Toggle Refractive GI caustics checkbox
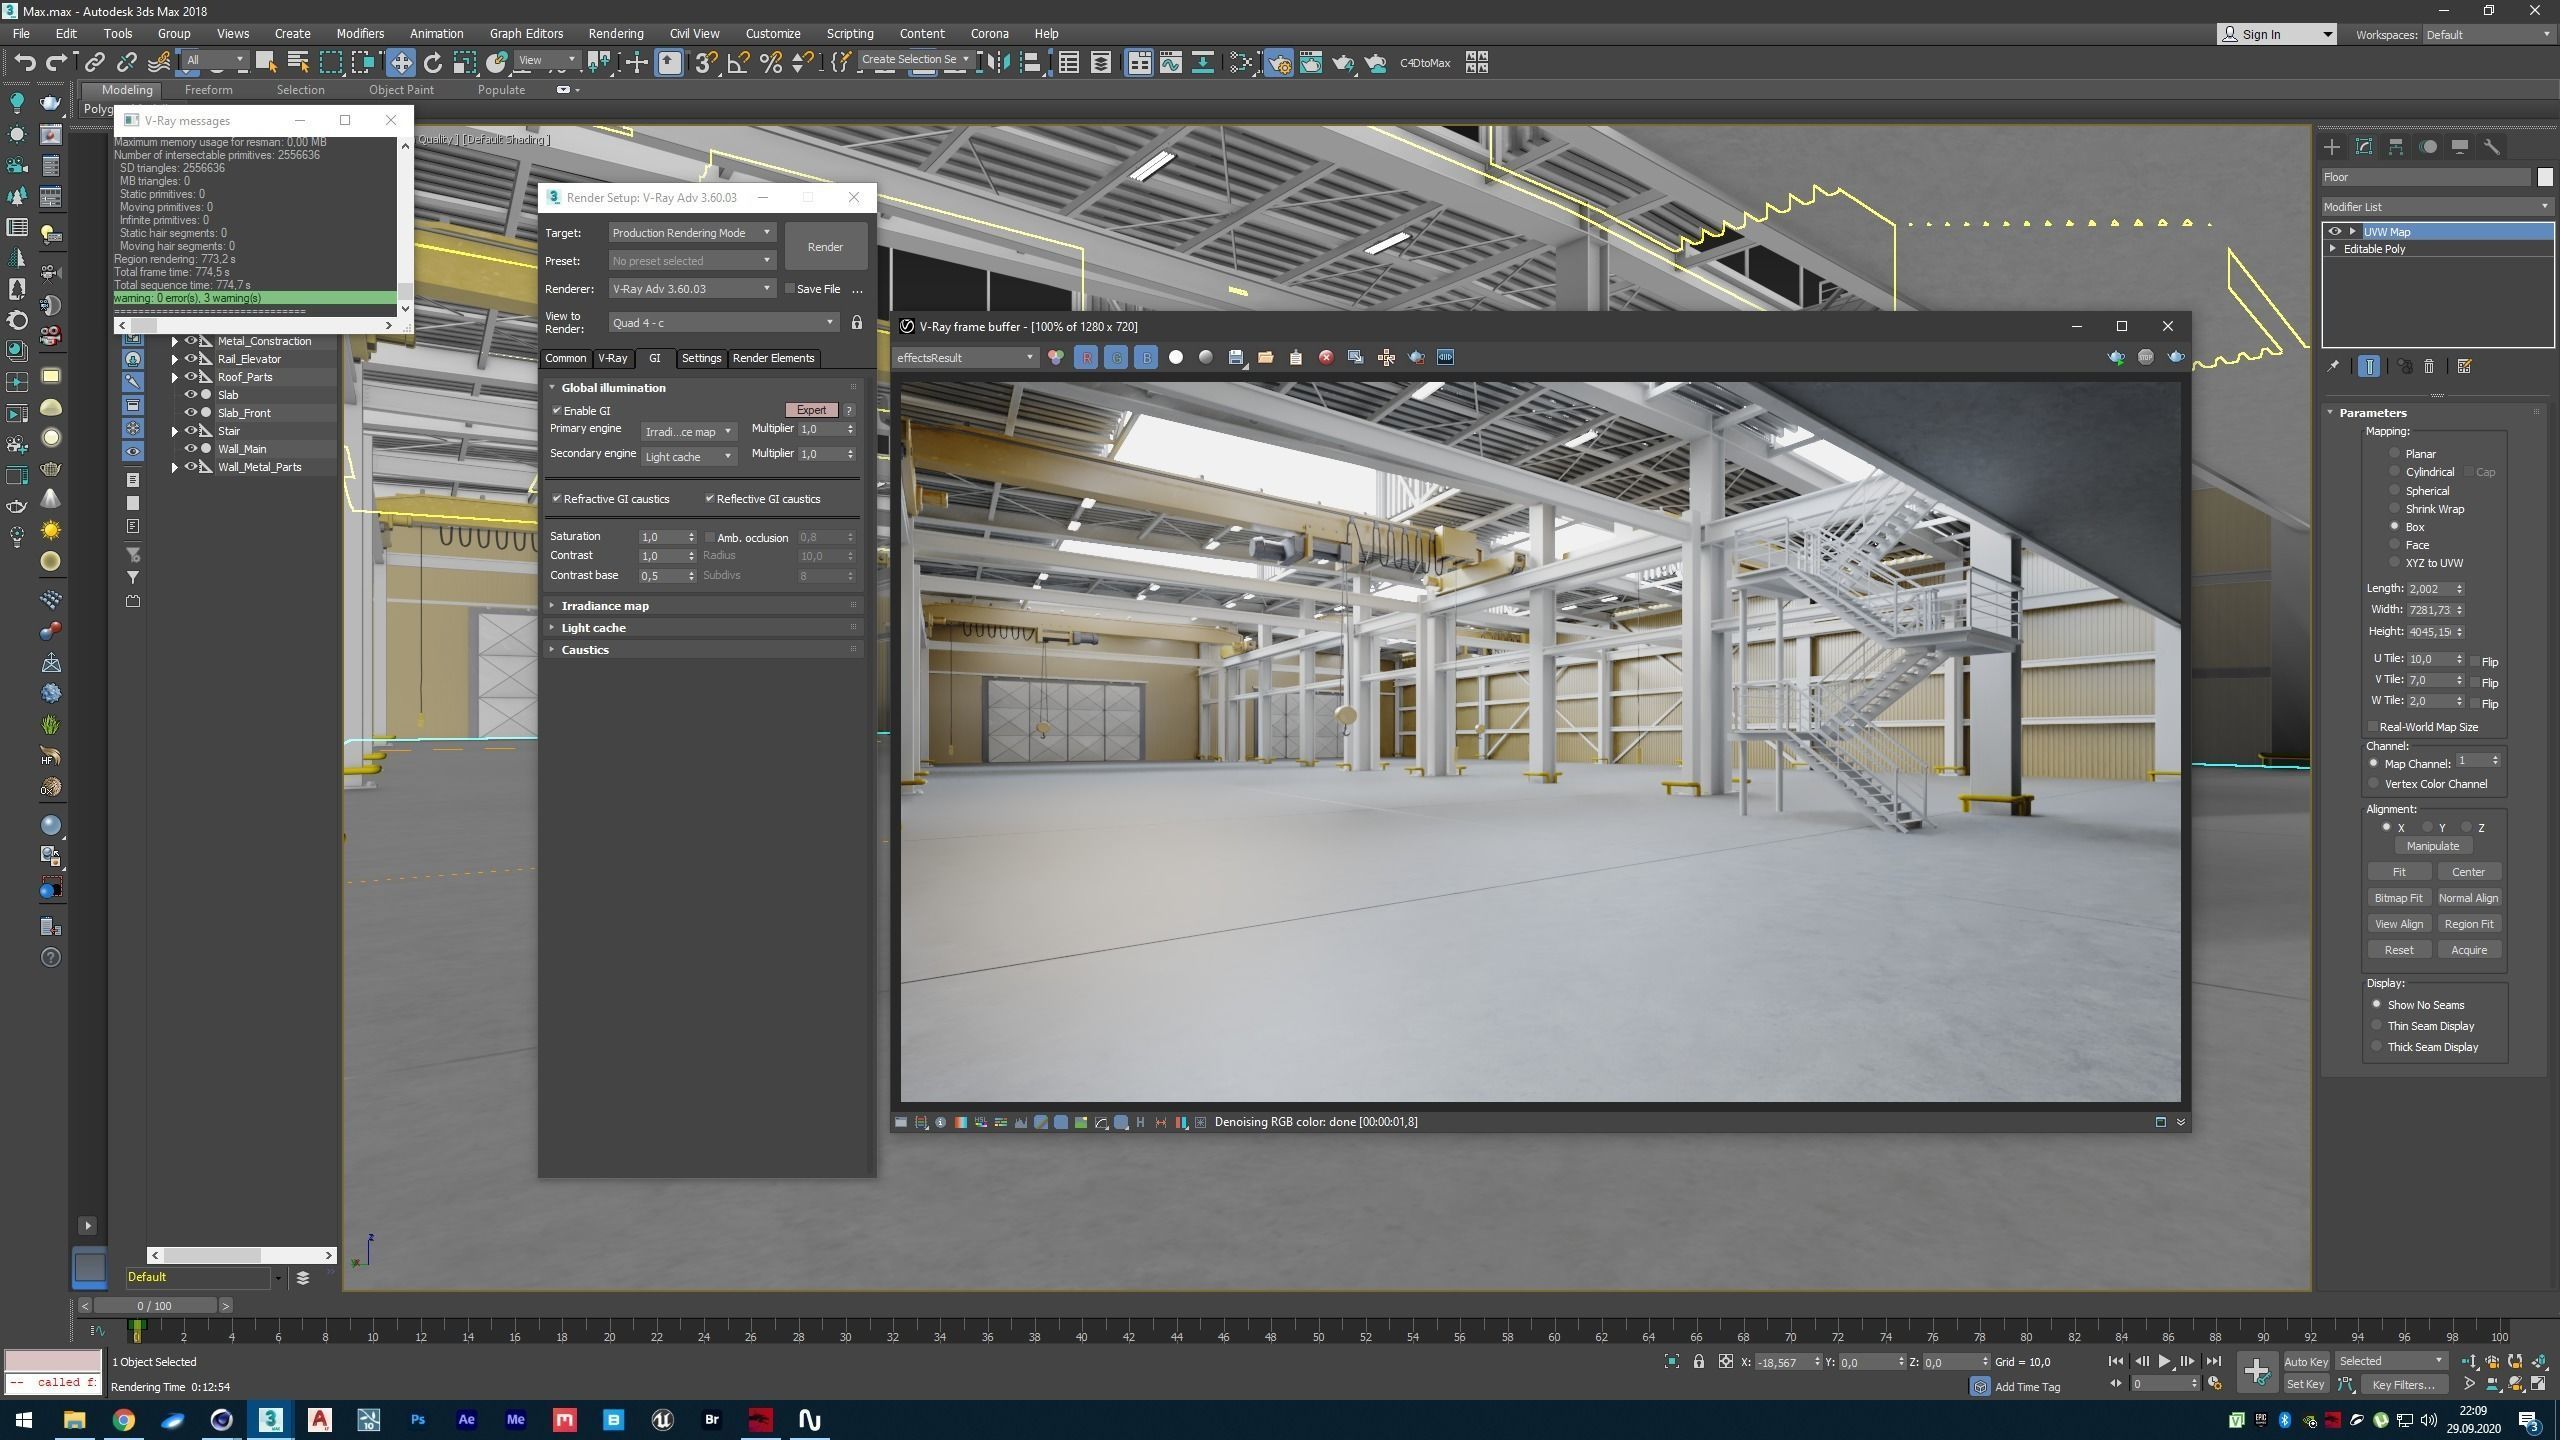 pyautogui.click(x=557, y=499)
